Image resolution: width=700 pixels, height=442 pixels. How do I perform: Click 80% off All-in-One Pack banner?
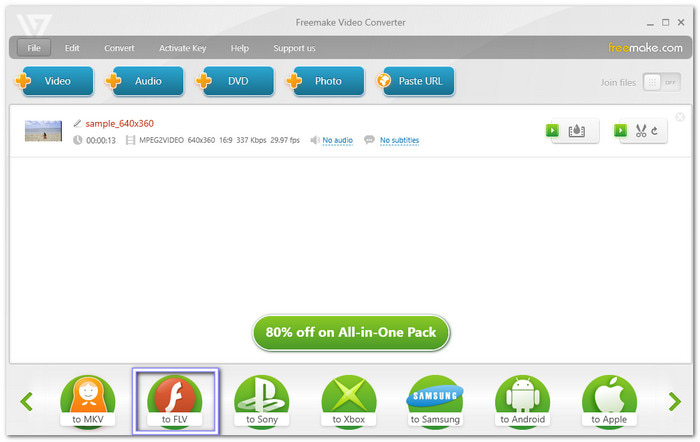350,333
